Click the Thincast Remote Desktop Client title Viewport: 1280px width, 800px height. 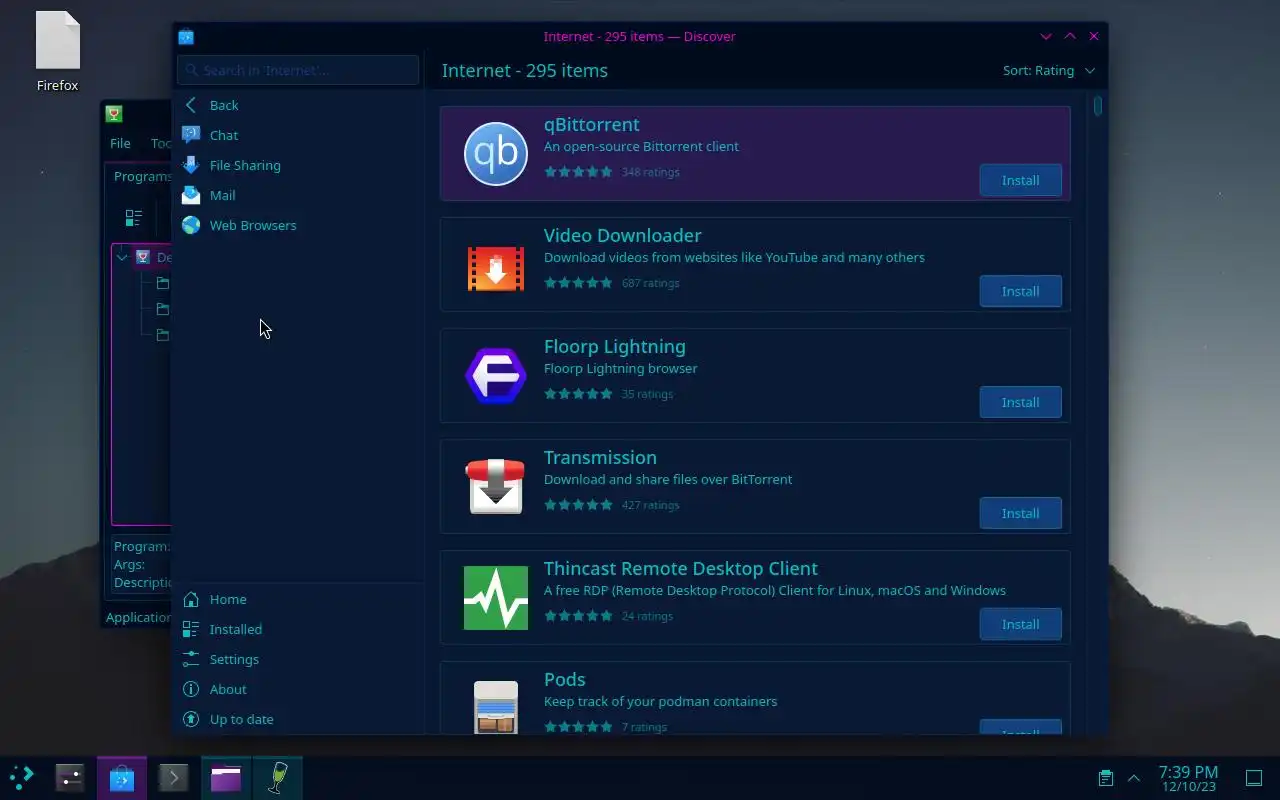[x=680, y=568]
